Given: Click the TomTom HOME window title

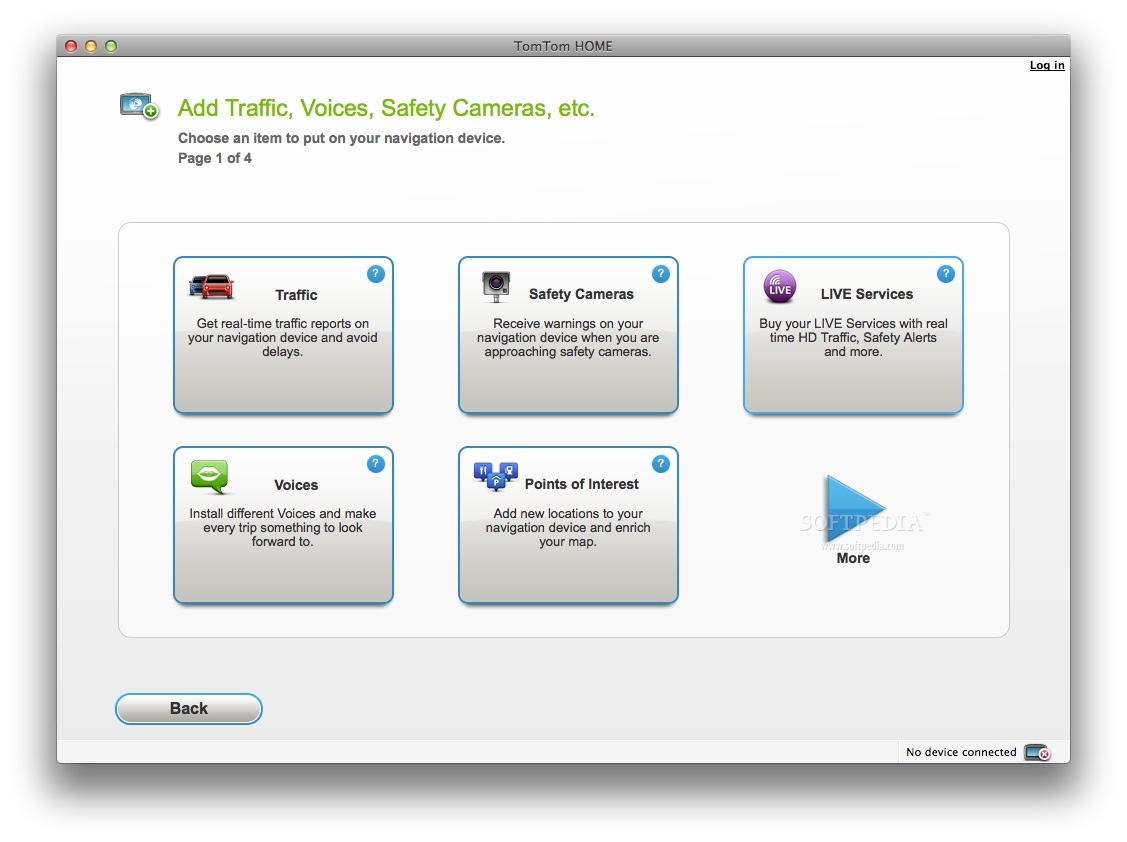Looking at the screenshot, I should click(x=564, y=46).
